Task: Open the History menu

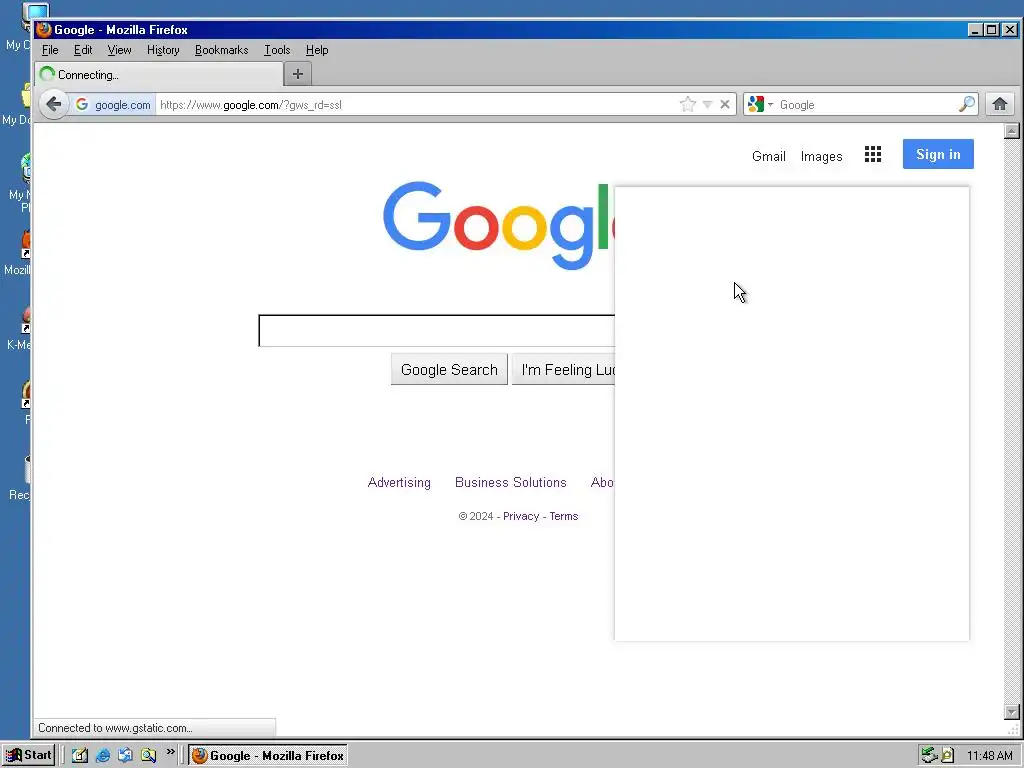Action: (163, 50)
